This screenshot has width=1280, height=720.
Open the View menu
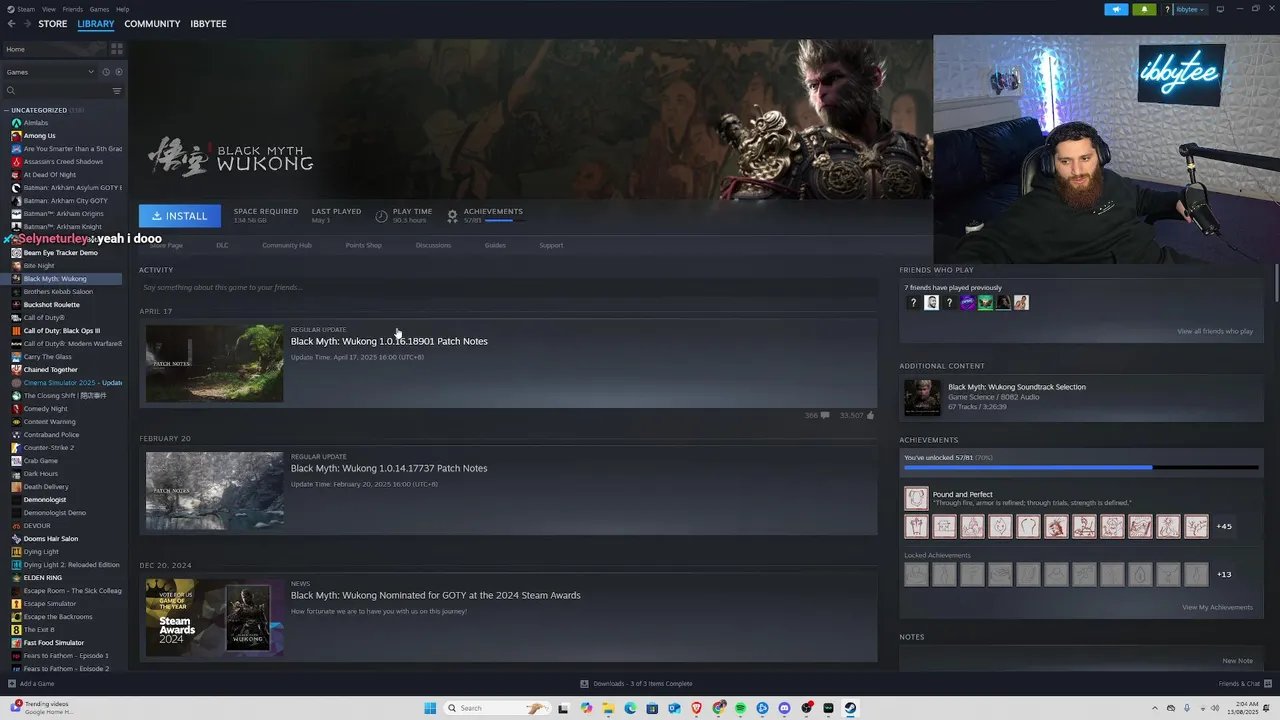coord(49,9)
